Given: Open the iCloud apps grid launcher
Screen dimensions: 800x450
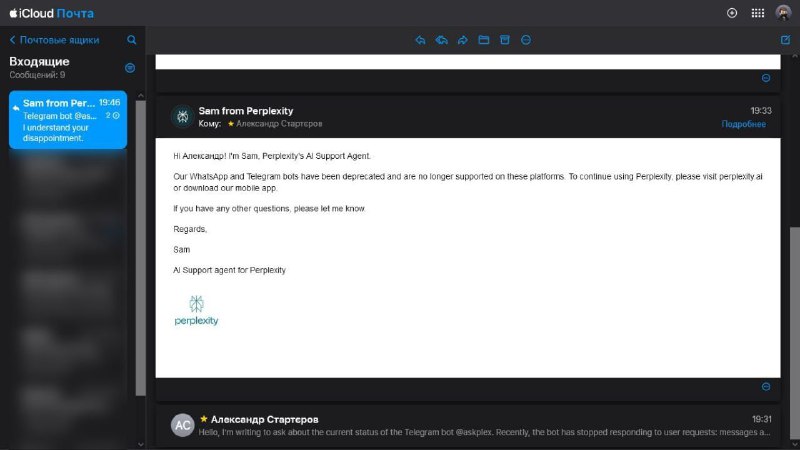Looking at the screenshot, I should (x=758, y=13).
